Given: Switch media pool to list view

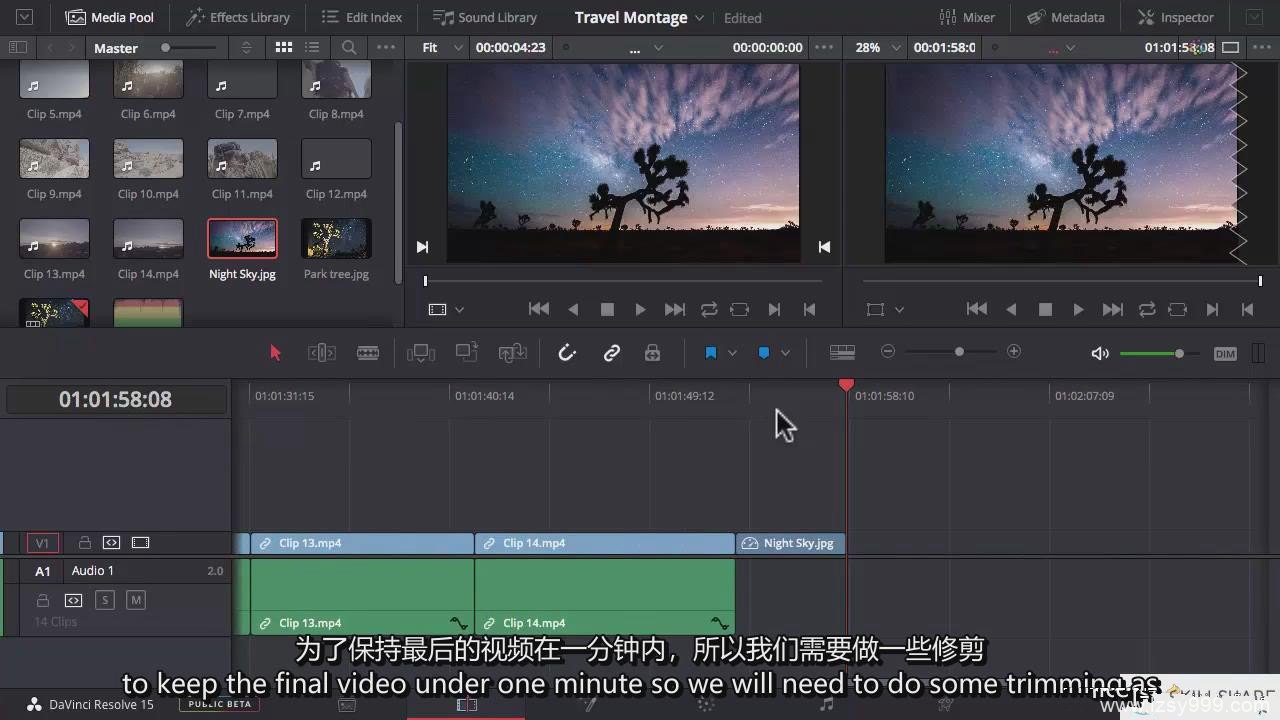Looking at the screenshot, I should click(312, 47).
